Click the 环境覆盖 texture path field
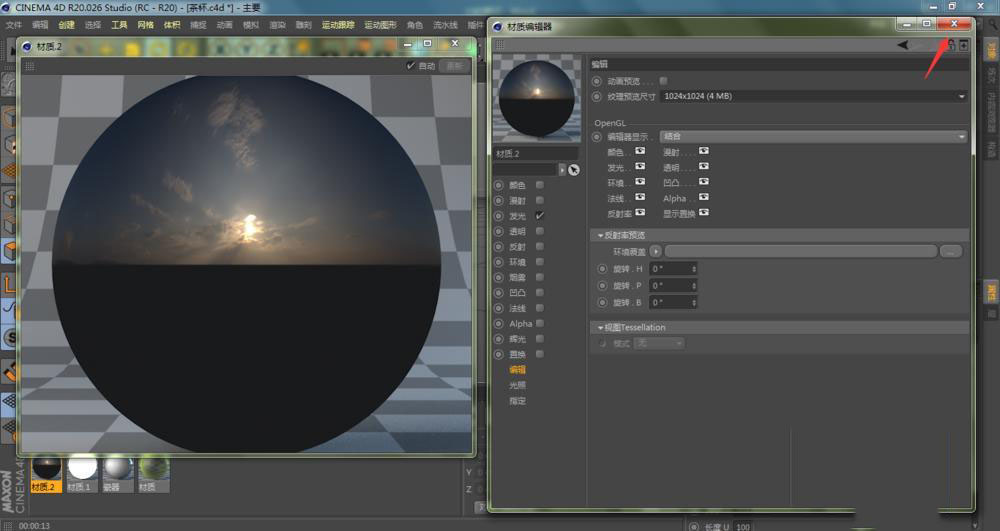 (x=800, y=252)
